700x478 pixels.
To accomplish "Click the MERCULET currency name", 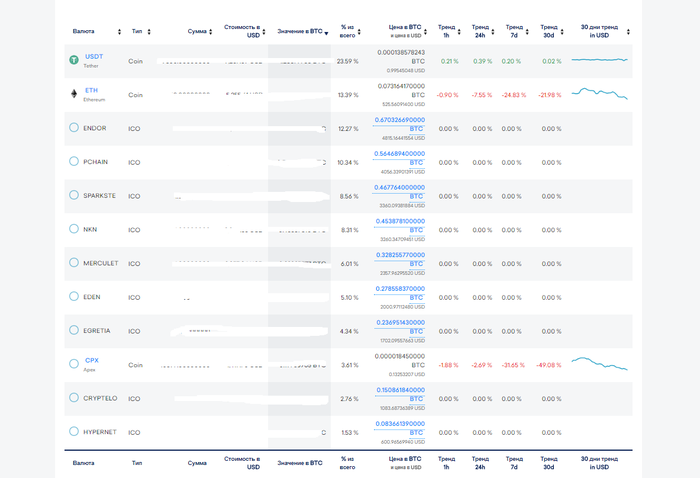I will 101,263.
